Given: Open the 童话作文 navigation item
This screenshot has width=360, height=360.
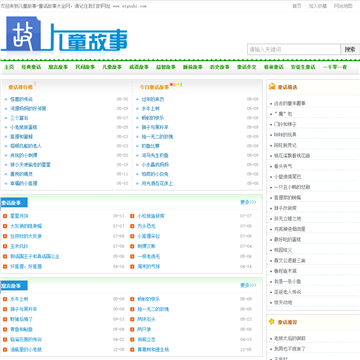Looking at the screenshot, I should [x=247, y=67].
